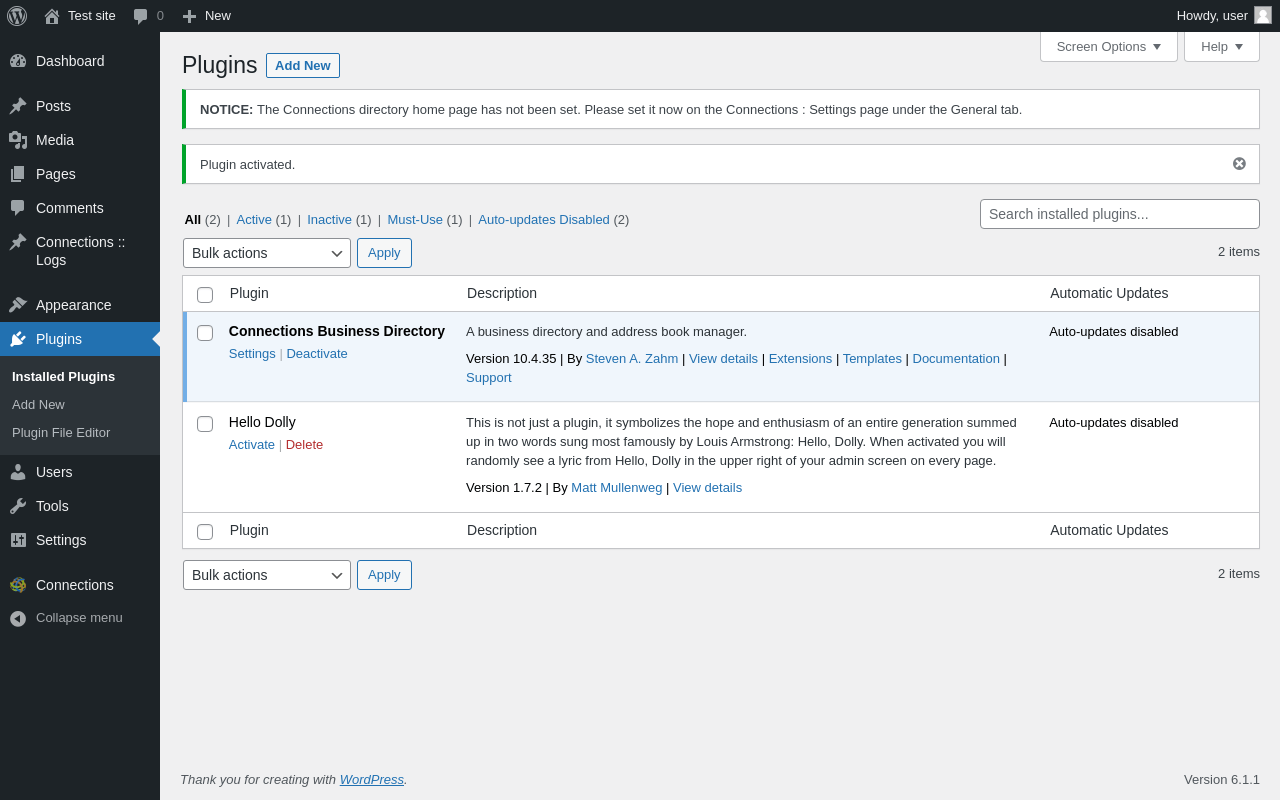Expand the Screen Options panel

click(x=1108, y=46)
